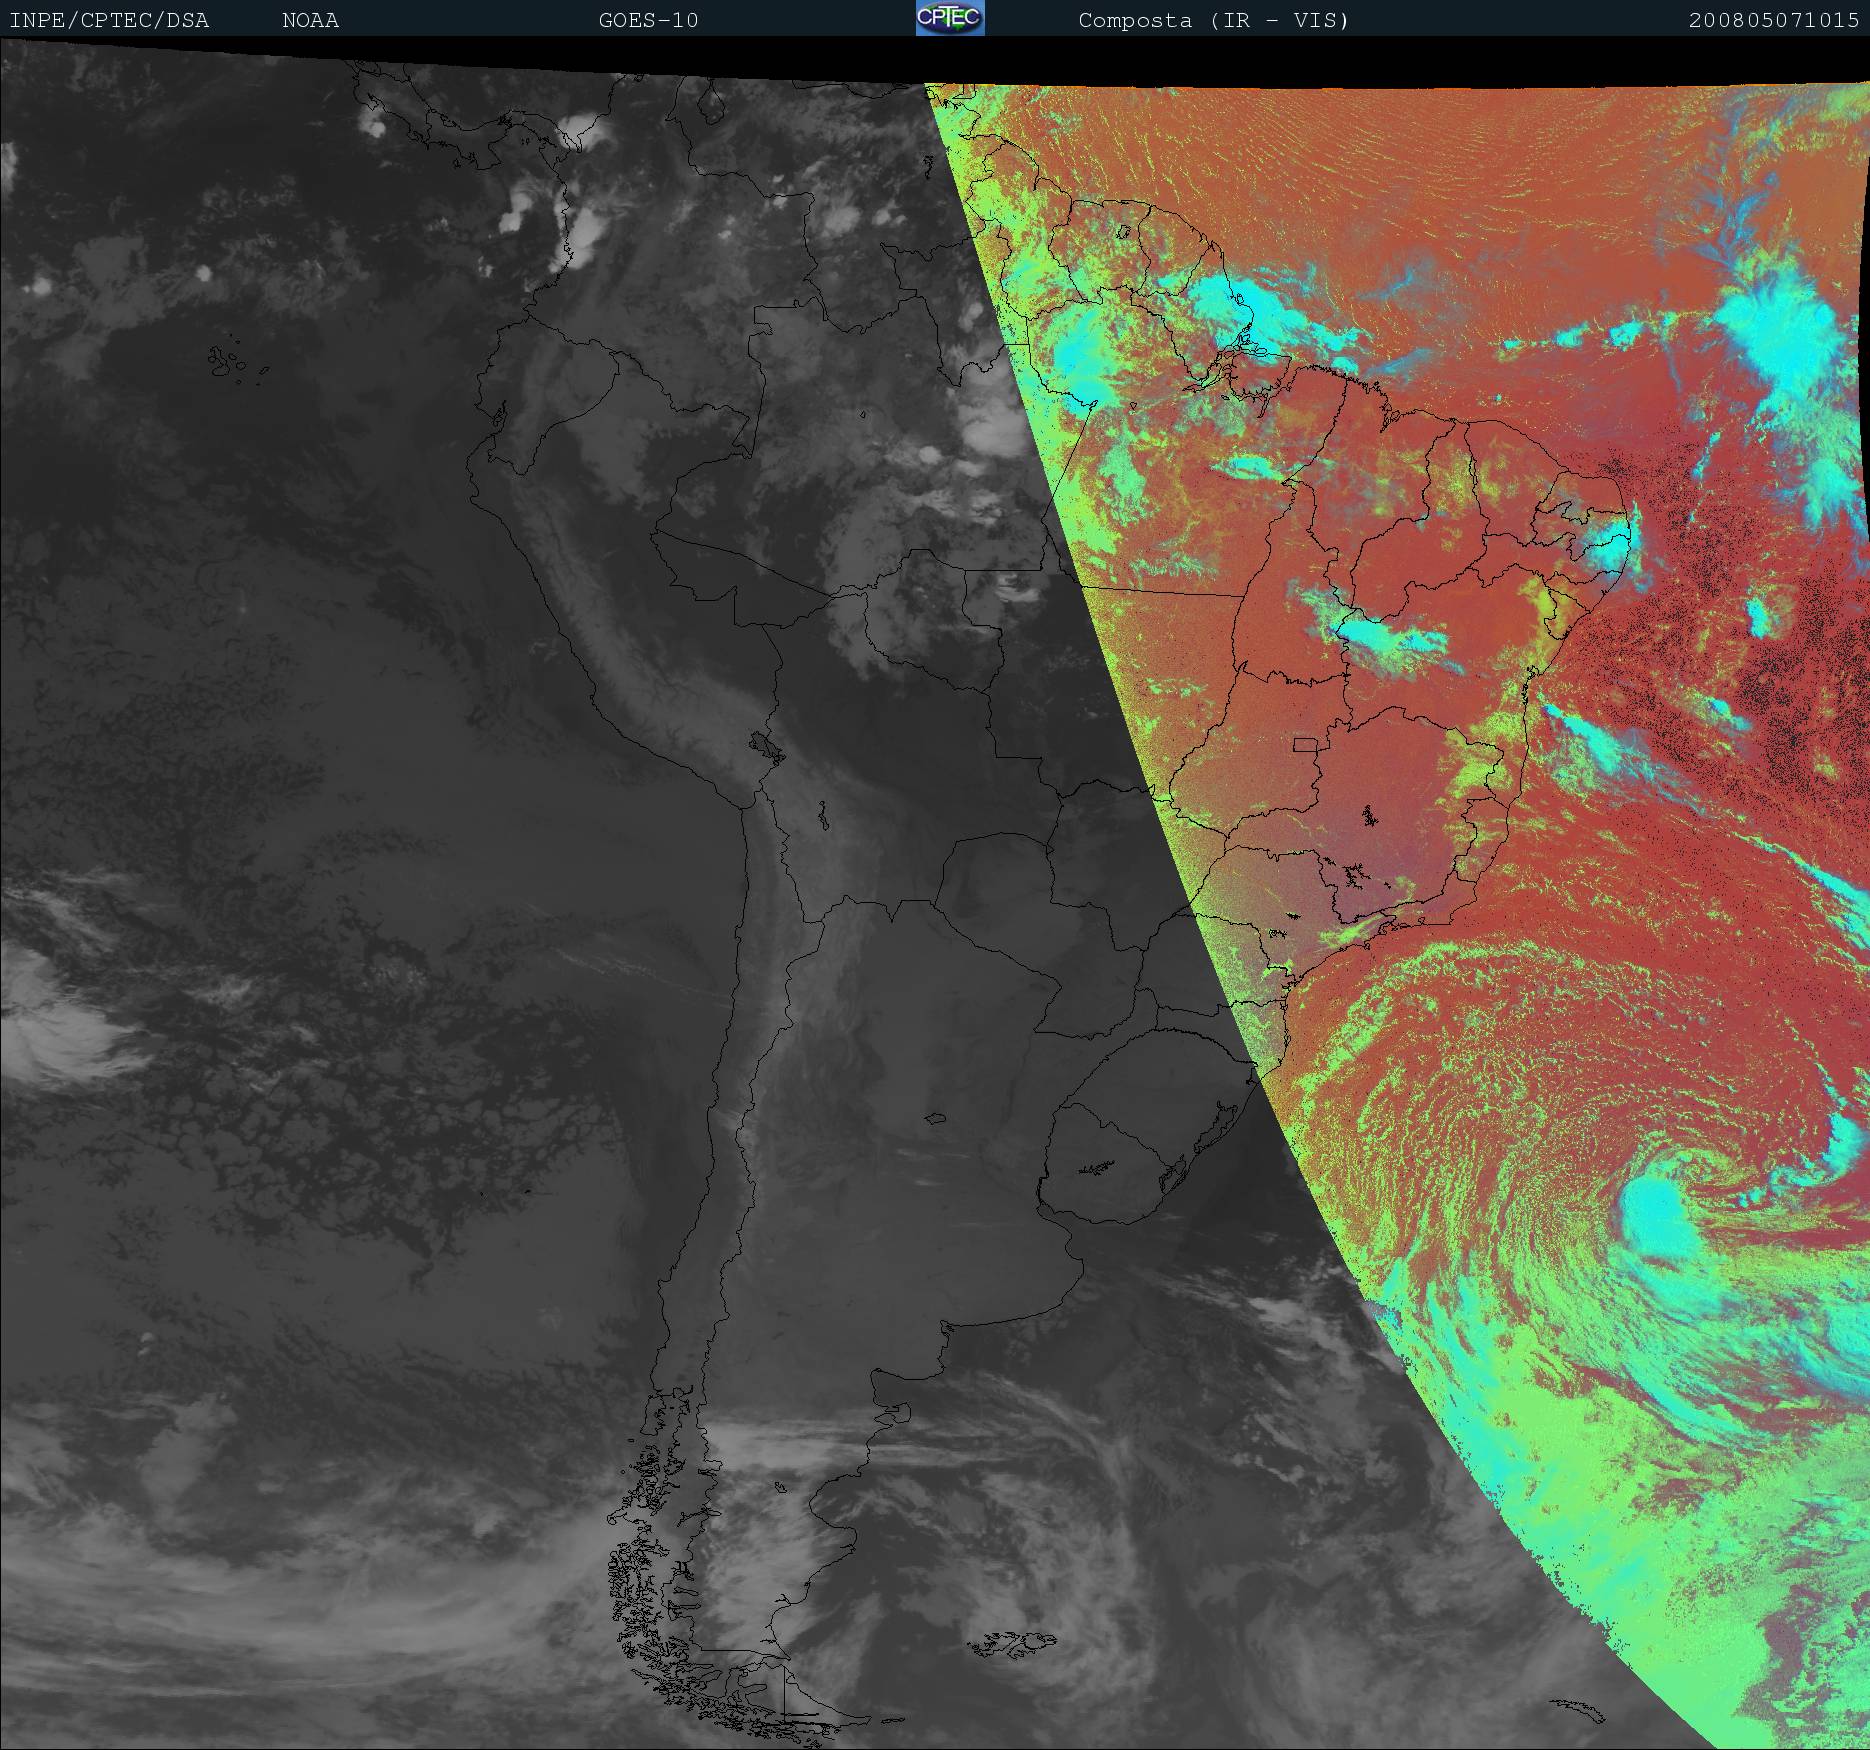Click the INPE/CPTEC/DSA header text

pyautogui.click(x=109, y=20)
